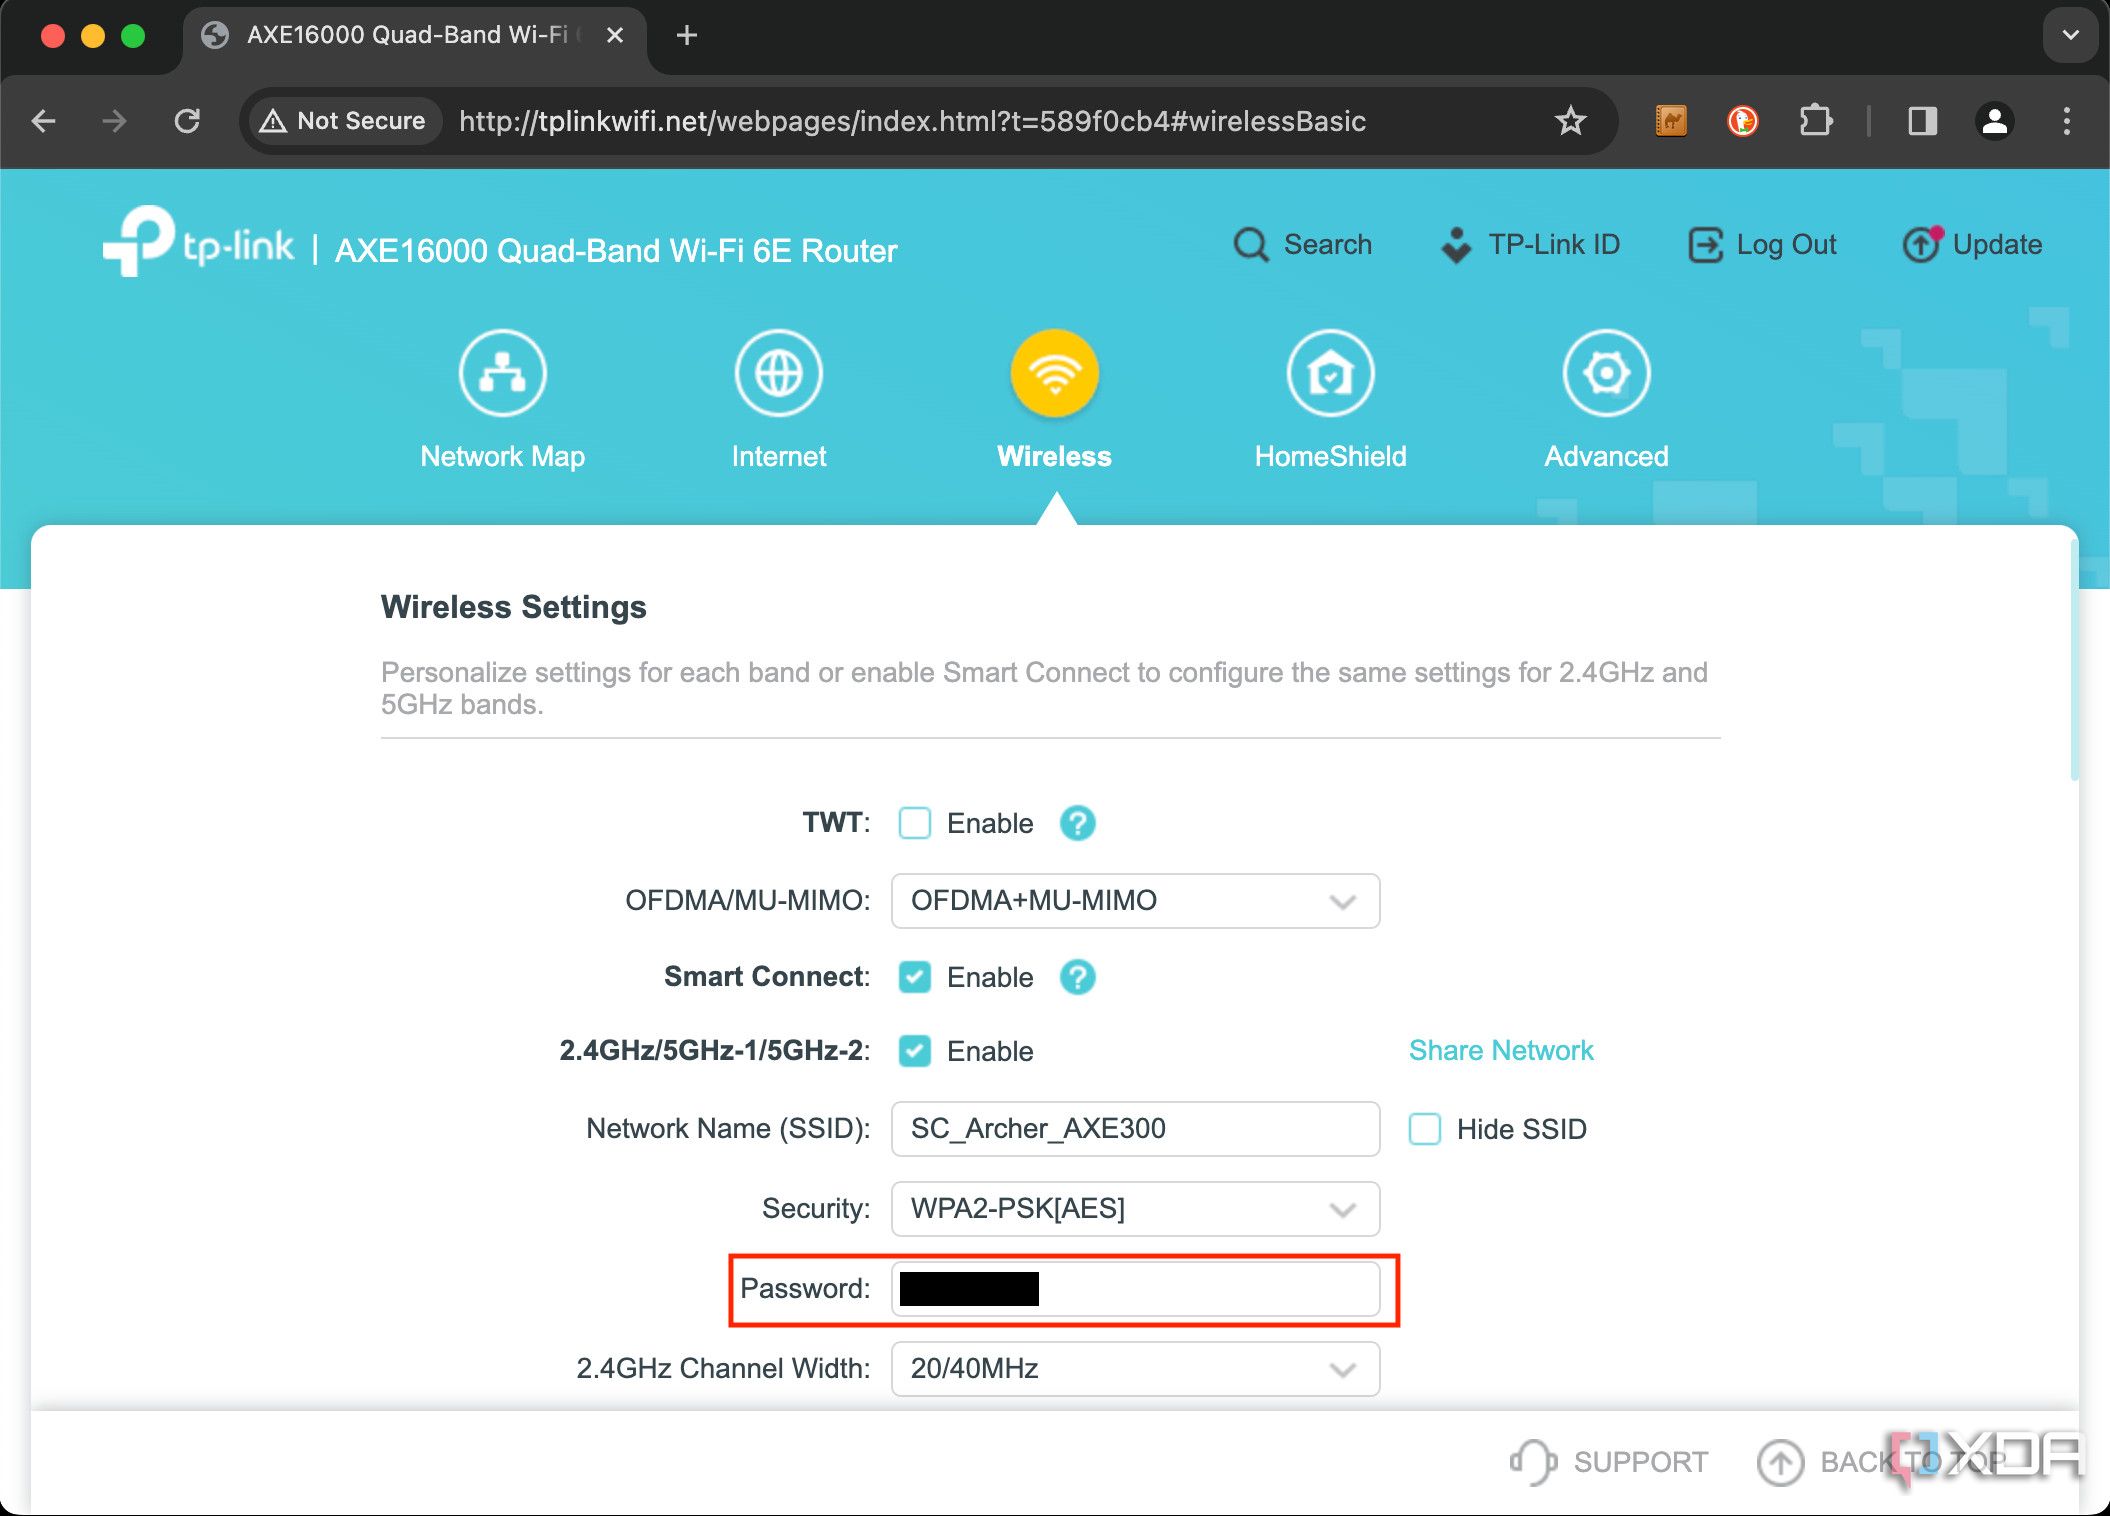The image size is (2110, 1516).
Task: Click the brown book extension icon
Action: coord(1671,121)
